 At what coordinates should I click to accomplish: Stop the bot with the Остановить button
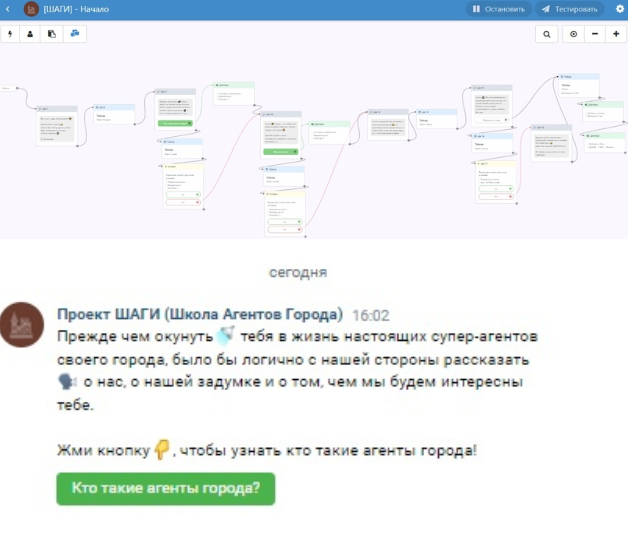tap(499, 9)
